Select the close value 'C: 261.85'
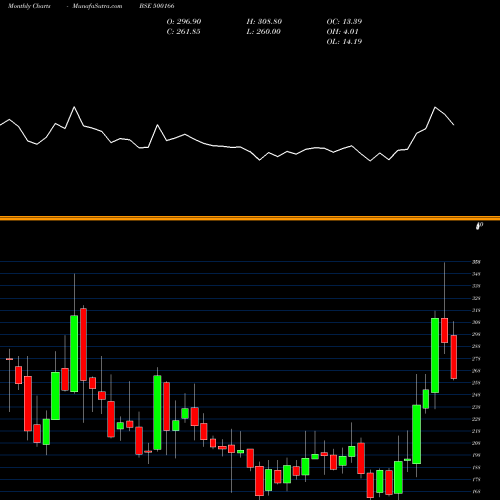The image size is (500, 500). 183,31
